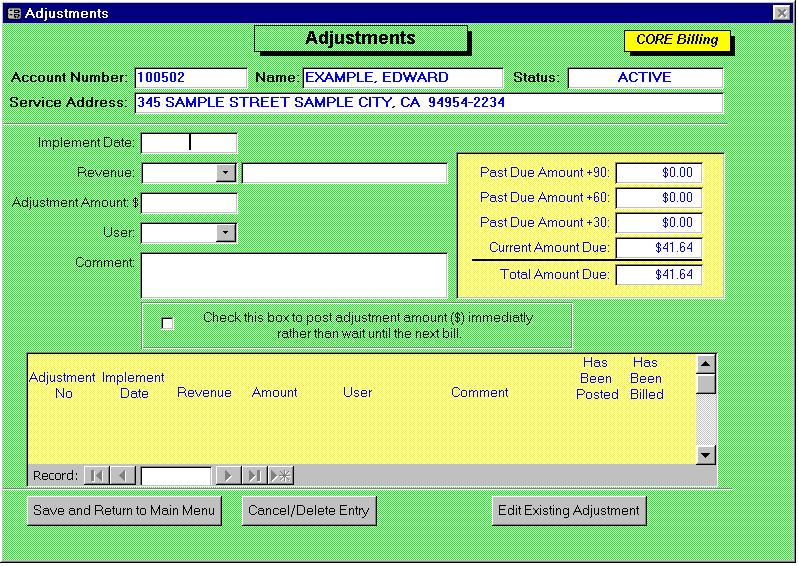Click the revenue description field
This screenshot has height=566, width=798.
[345, 173]
